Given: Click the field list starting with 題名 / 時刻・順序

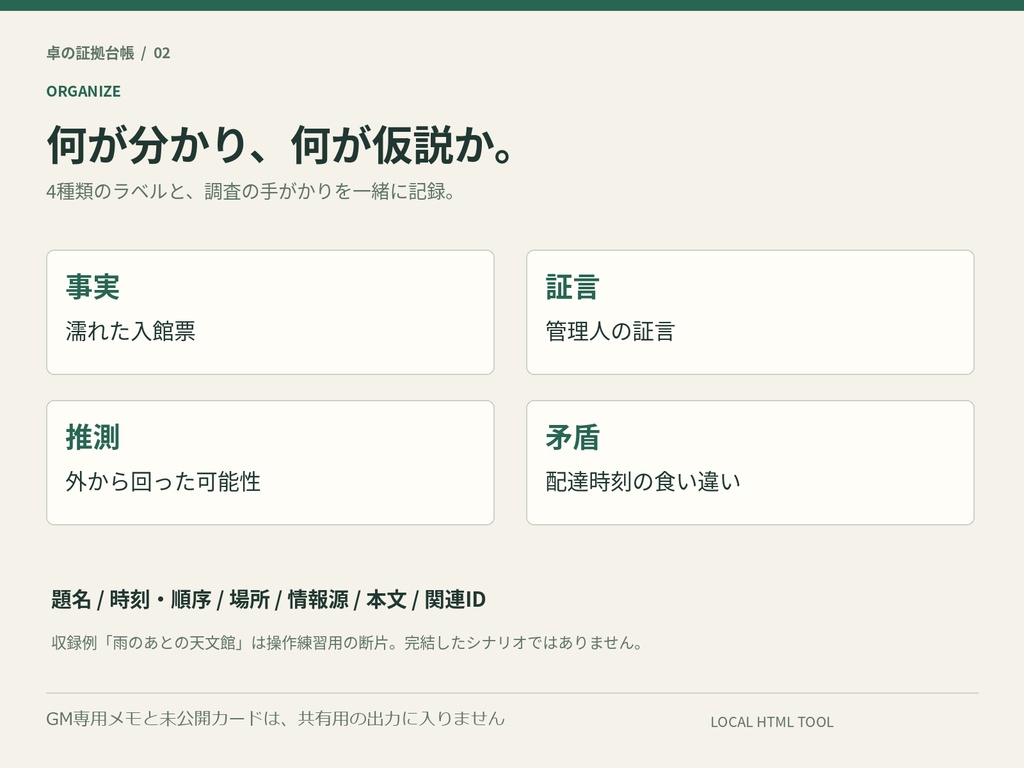Looking at the screenshot, I should [268, 599].
